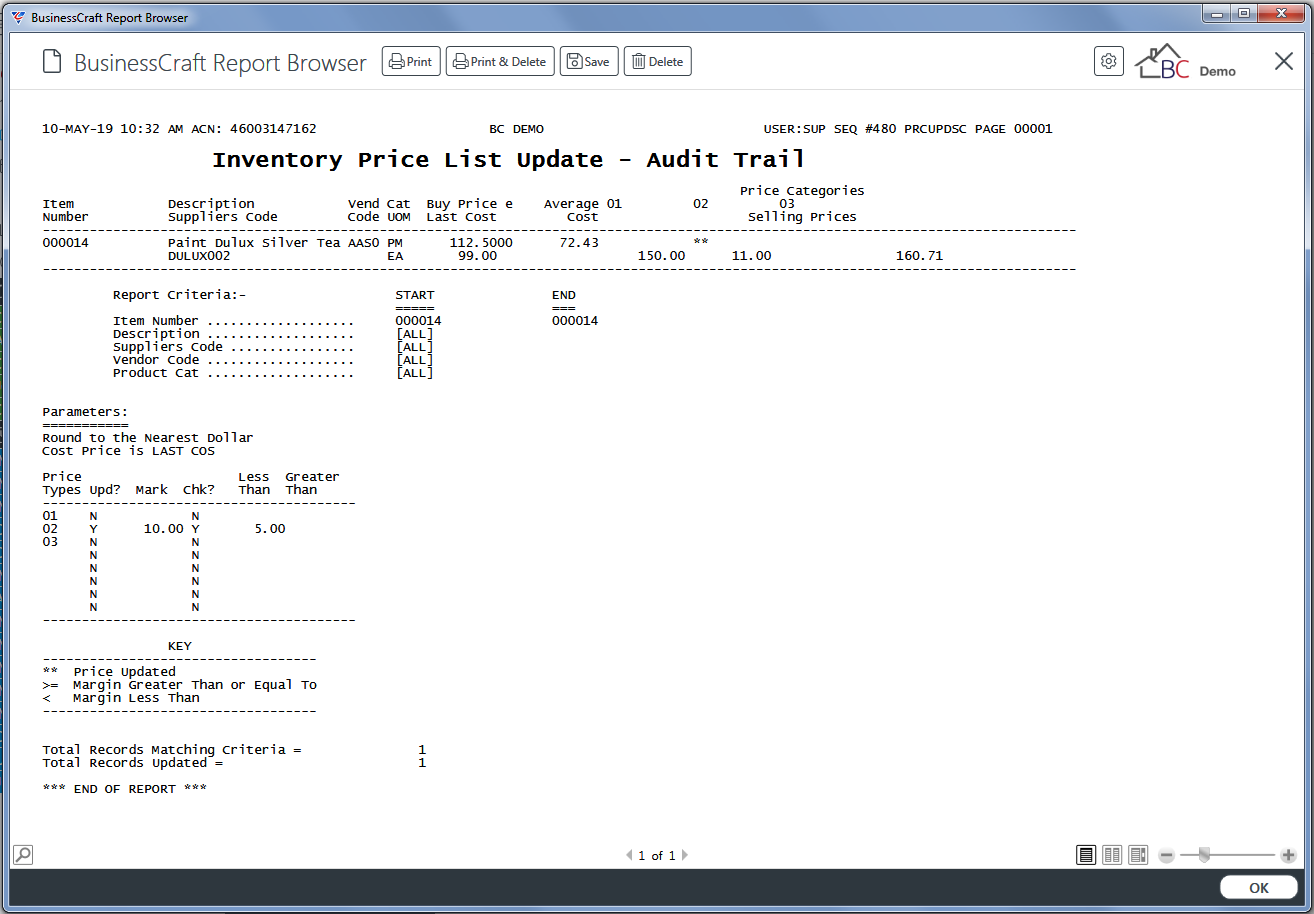
Task: Click the Delete report button
Action: click(x=658, y=61)
